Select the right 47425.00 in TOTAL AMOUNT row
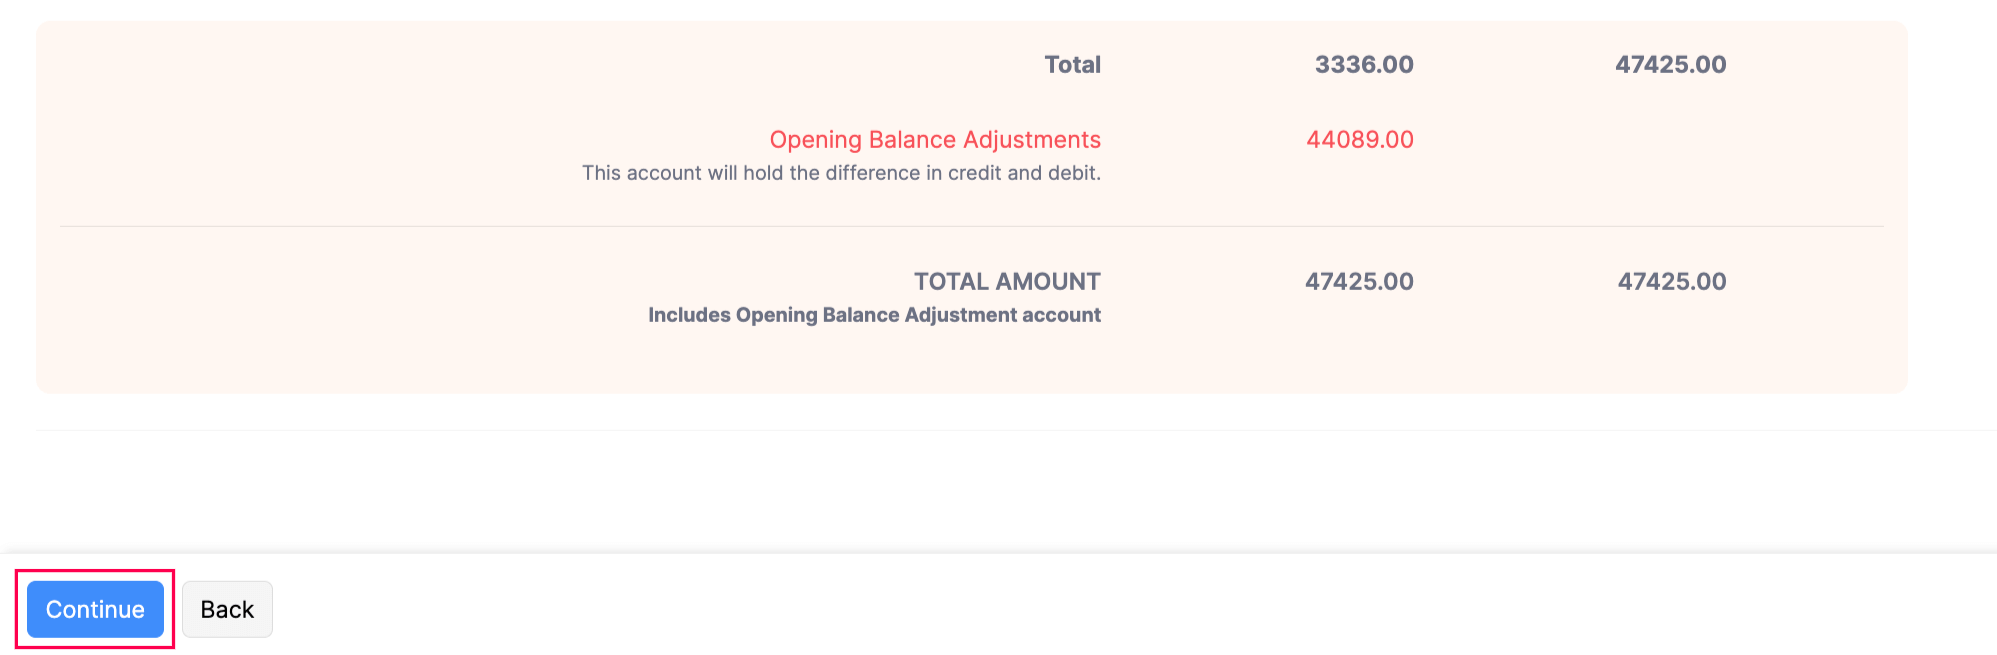Screen dimensions: 1997x655 (1671, 282)
